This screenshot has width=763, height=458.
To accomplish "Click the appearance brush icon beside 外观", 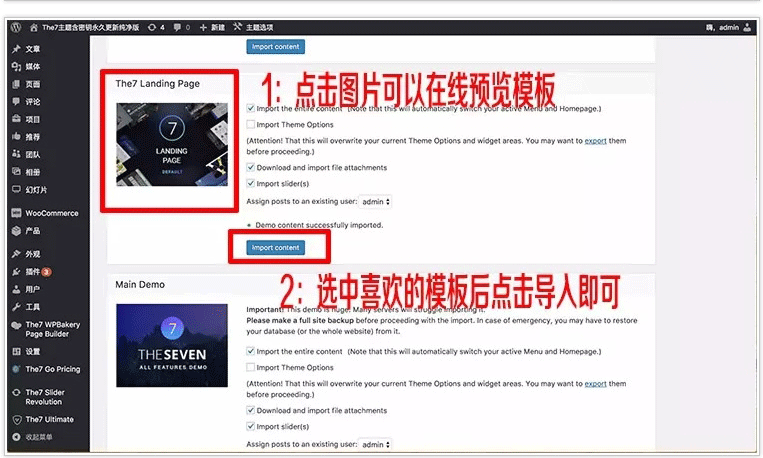I will (17, 254).
